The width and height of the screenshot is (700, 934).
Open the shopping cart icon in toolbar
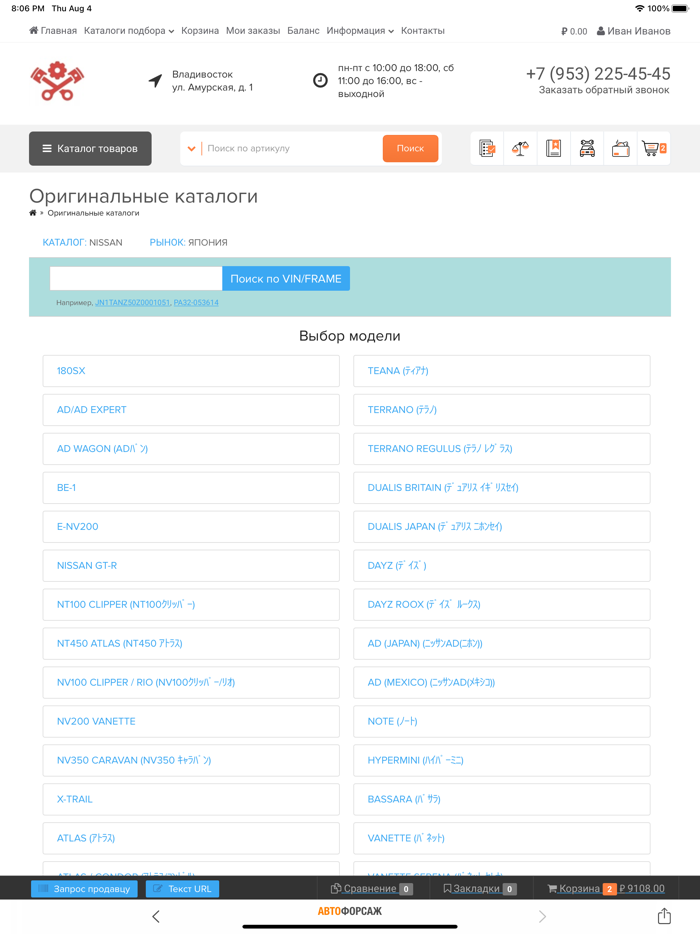point(654,148)
